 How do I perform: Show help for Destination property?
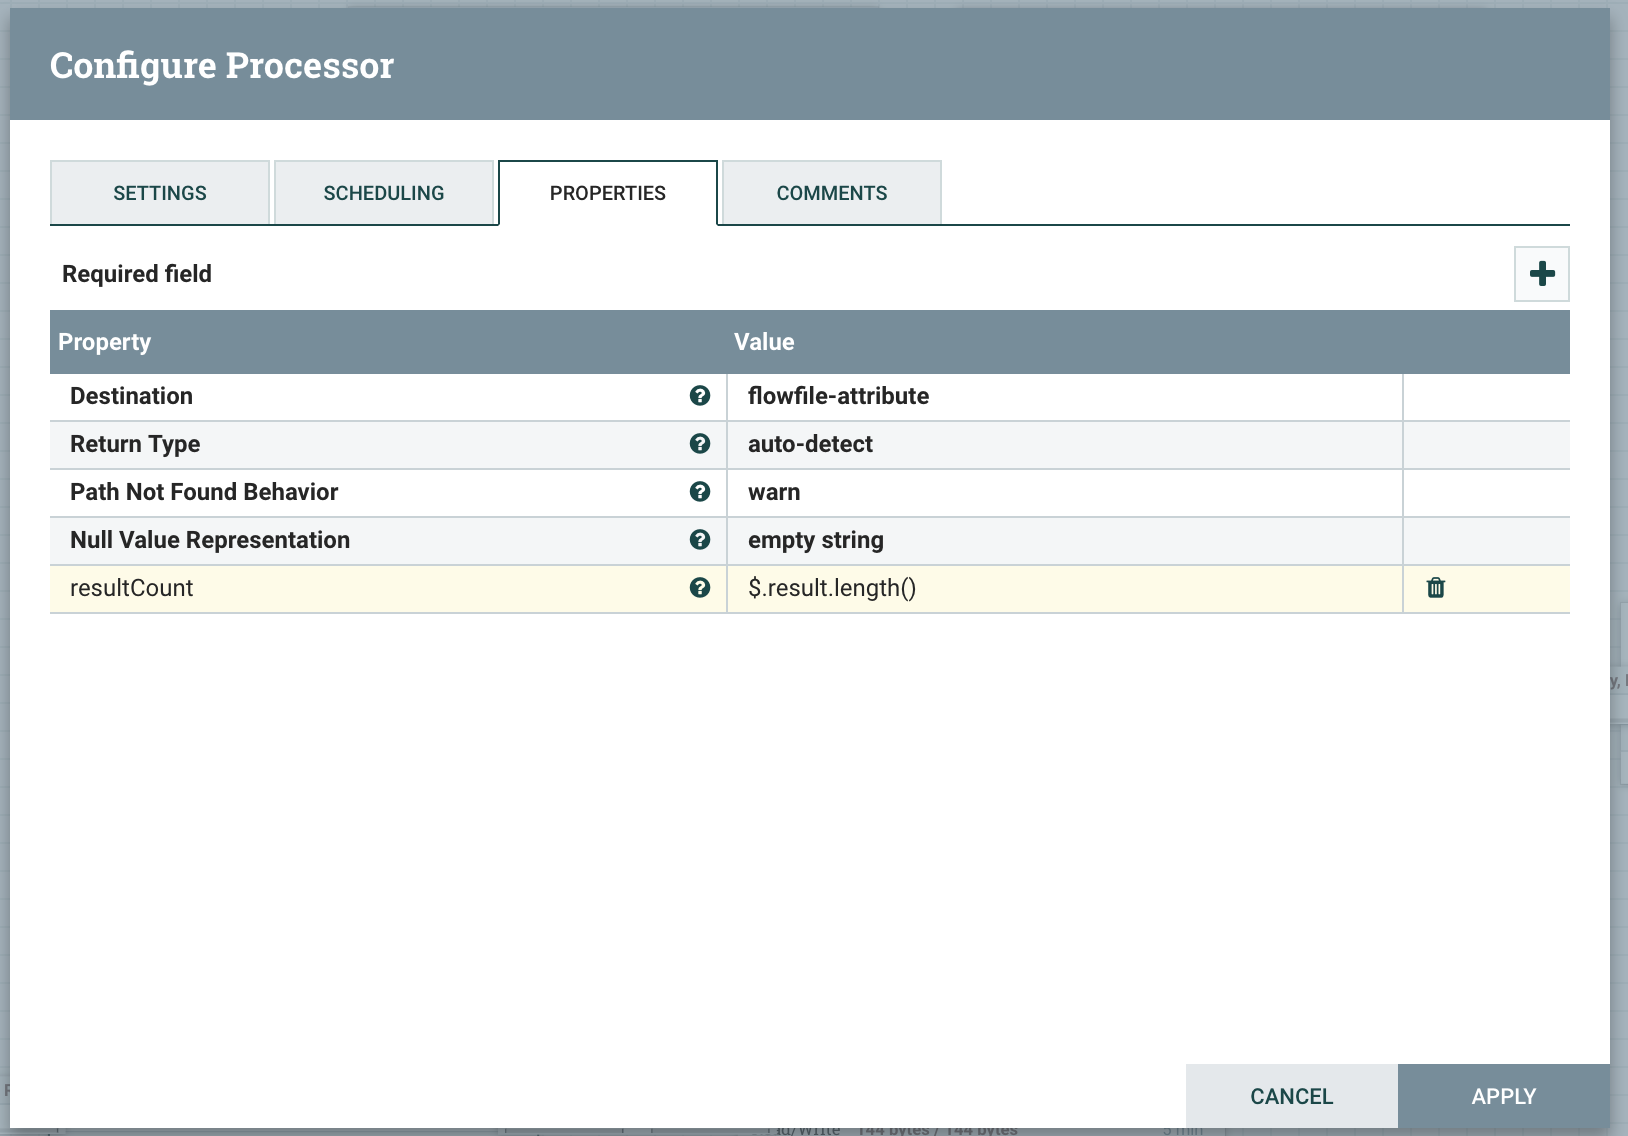[700, 396]
